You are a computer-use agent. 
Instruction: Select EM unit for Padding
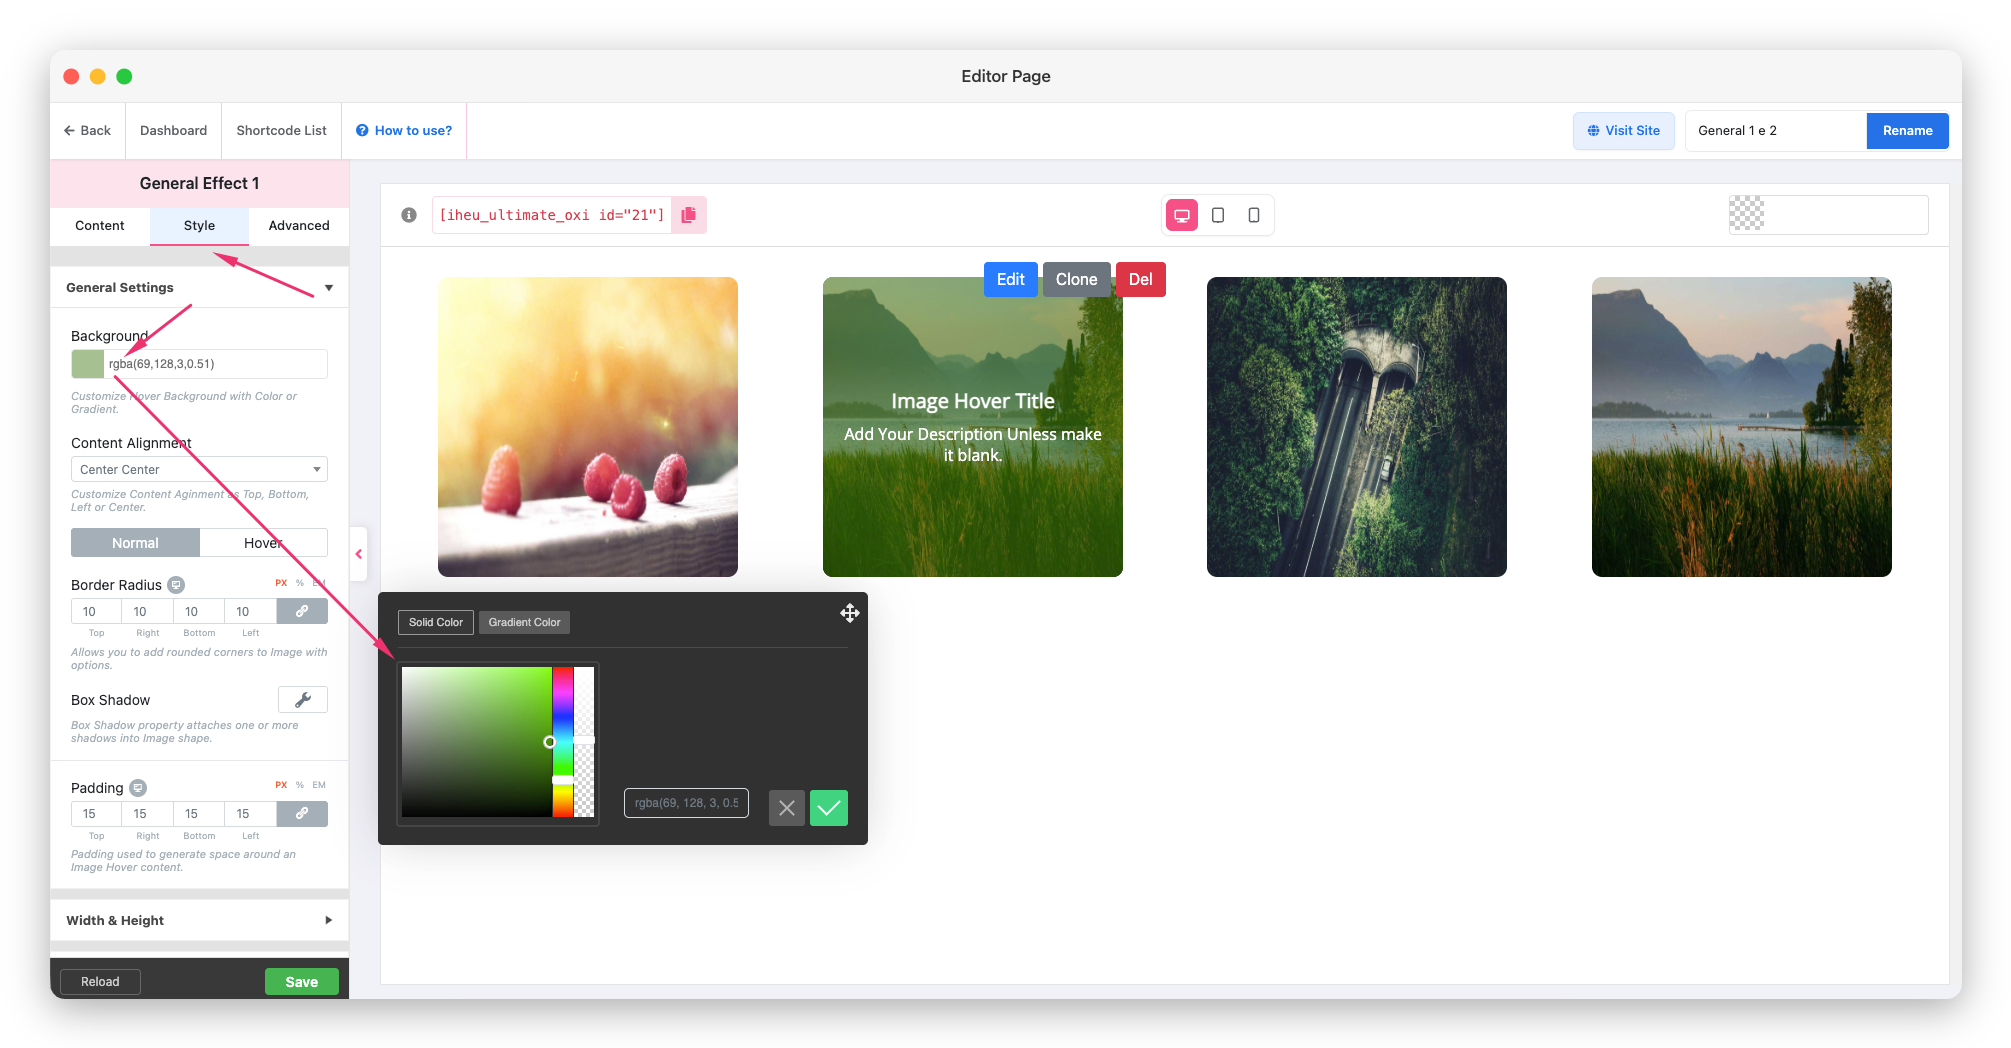tap(319, 785)
